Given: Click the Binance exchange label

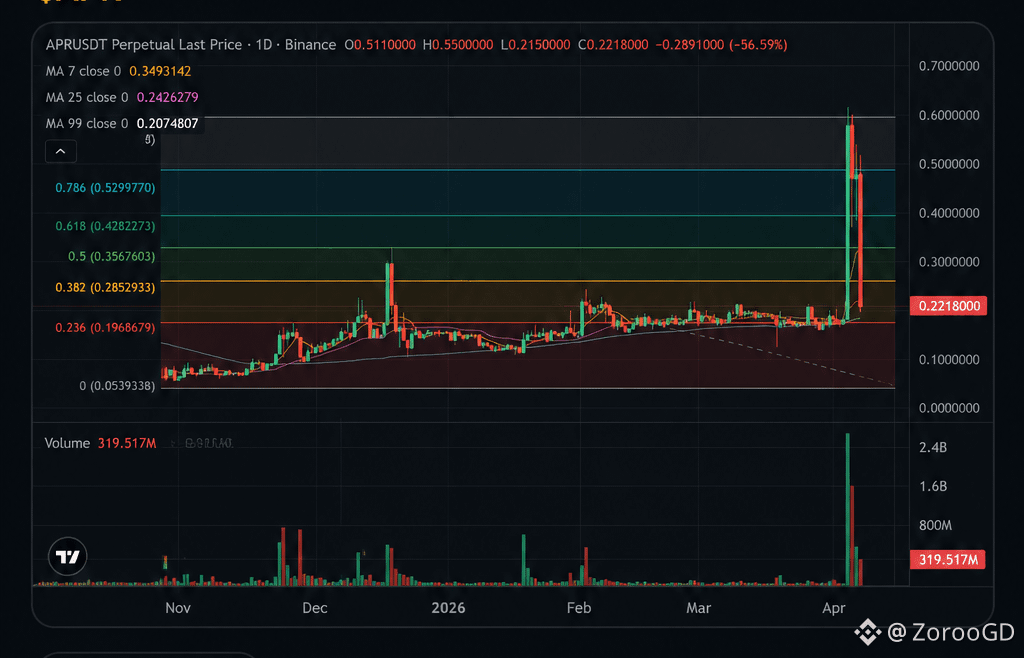Looking at the screenshot, I should [310, 45].
